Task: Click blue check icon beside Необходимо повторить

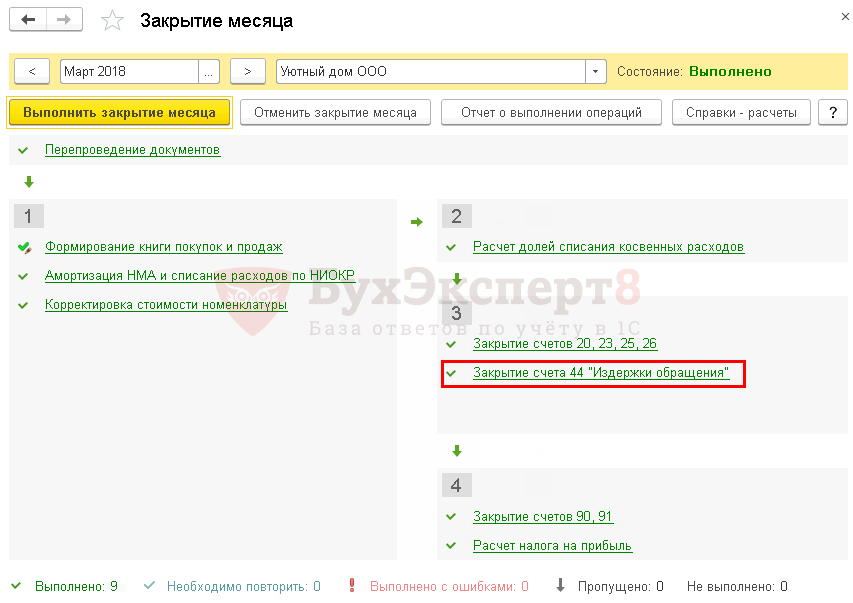Action: point(149,586)
